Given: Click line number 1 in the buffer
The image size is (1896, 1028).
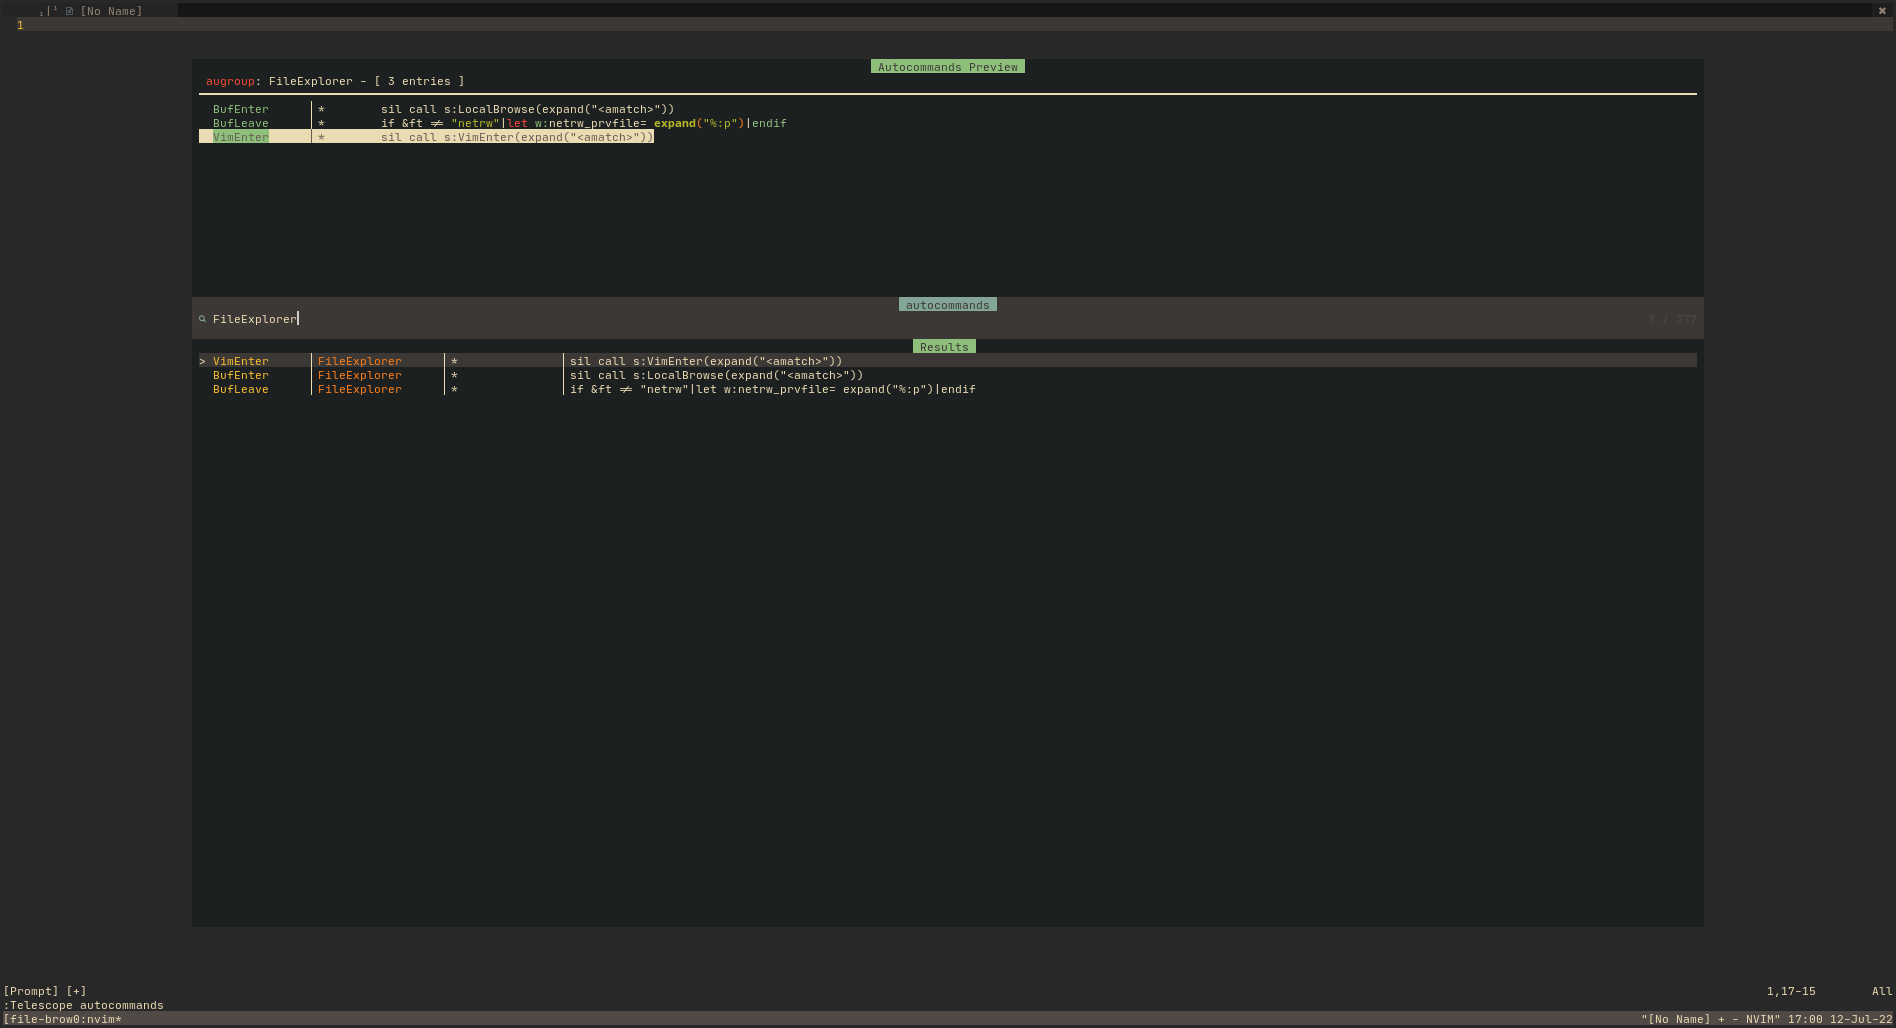Looking at the screenshot, I should click(20, 25).
